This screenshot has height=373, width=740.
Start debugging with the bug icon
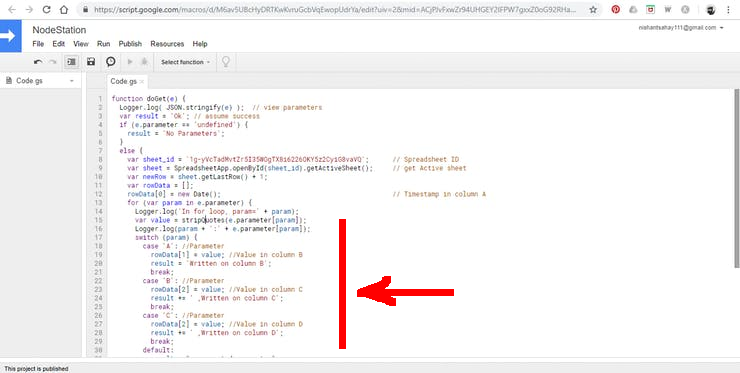[x=144, y=62]
